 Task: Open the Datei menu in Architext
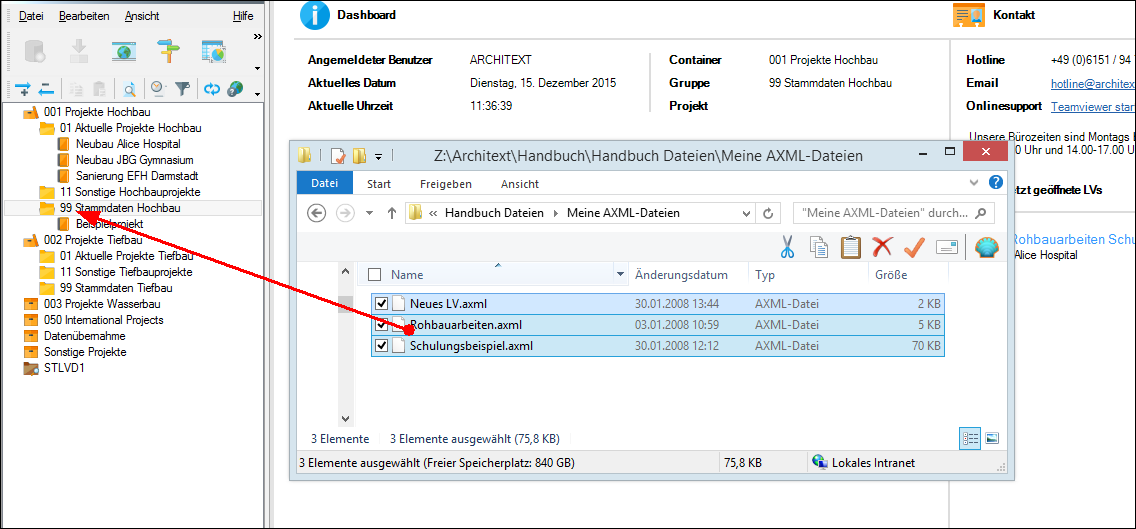point(30,16)
